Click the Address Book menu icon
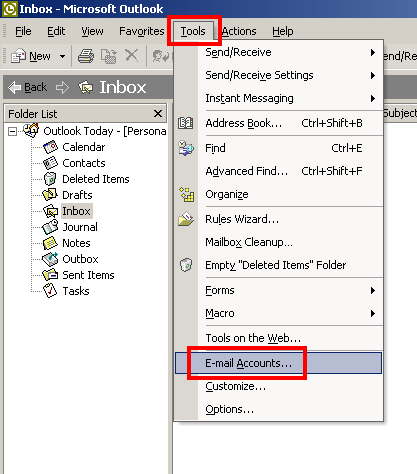 tap(186, 123)
